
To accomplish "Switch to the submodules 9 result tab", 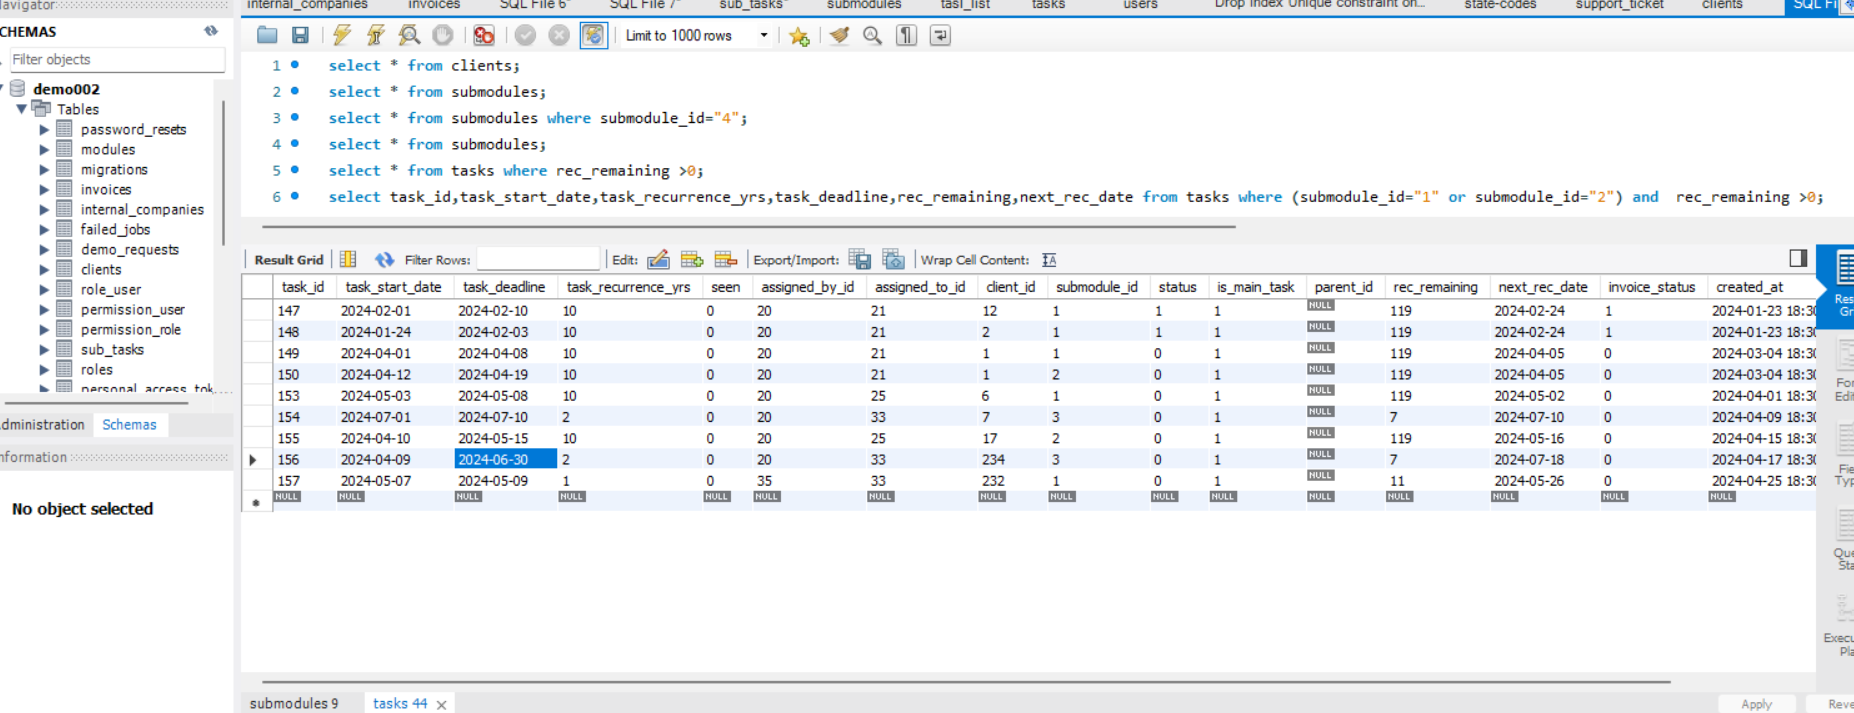I will [294, 703].
